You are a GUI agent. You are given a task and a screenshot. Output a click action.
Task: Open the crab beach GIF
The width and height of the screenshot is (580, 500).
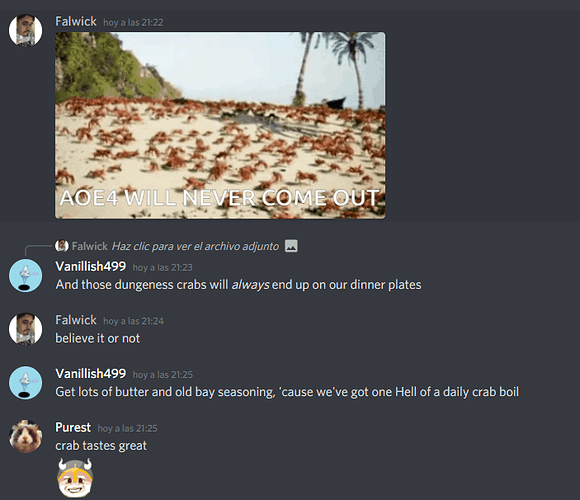[220, 125]
